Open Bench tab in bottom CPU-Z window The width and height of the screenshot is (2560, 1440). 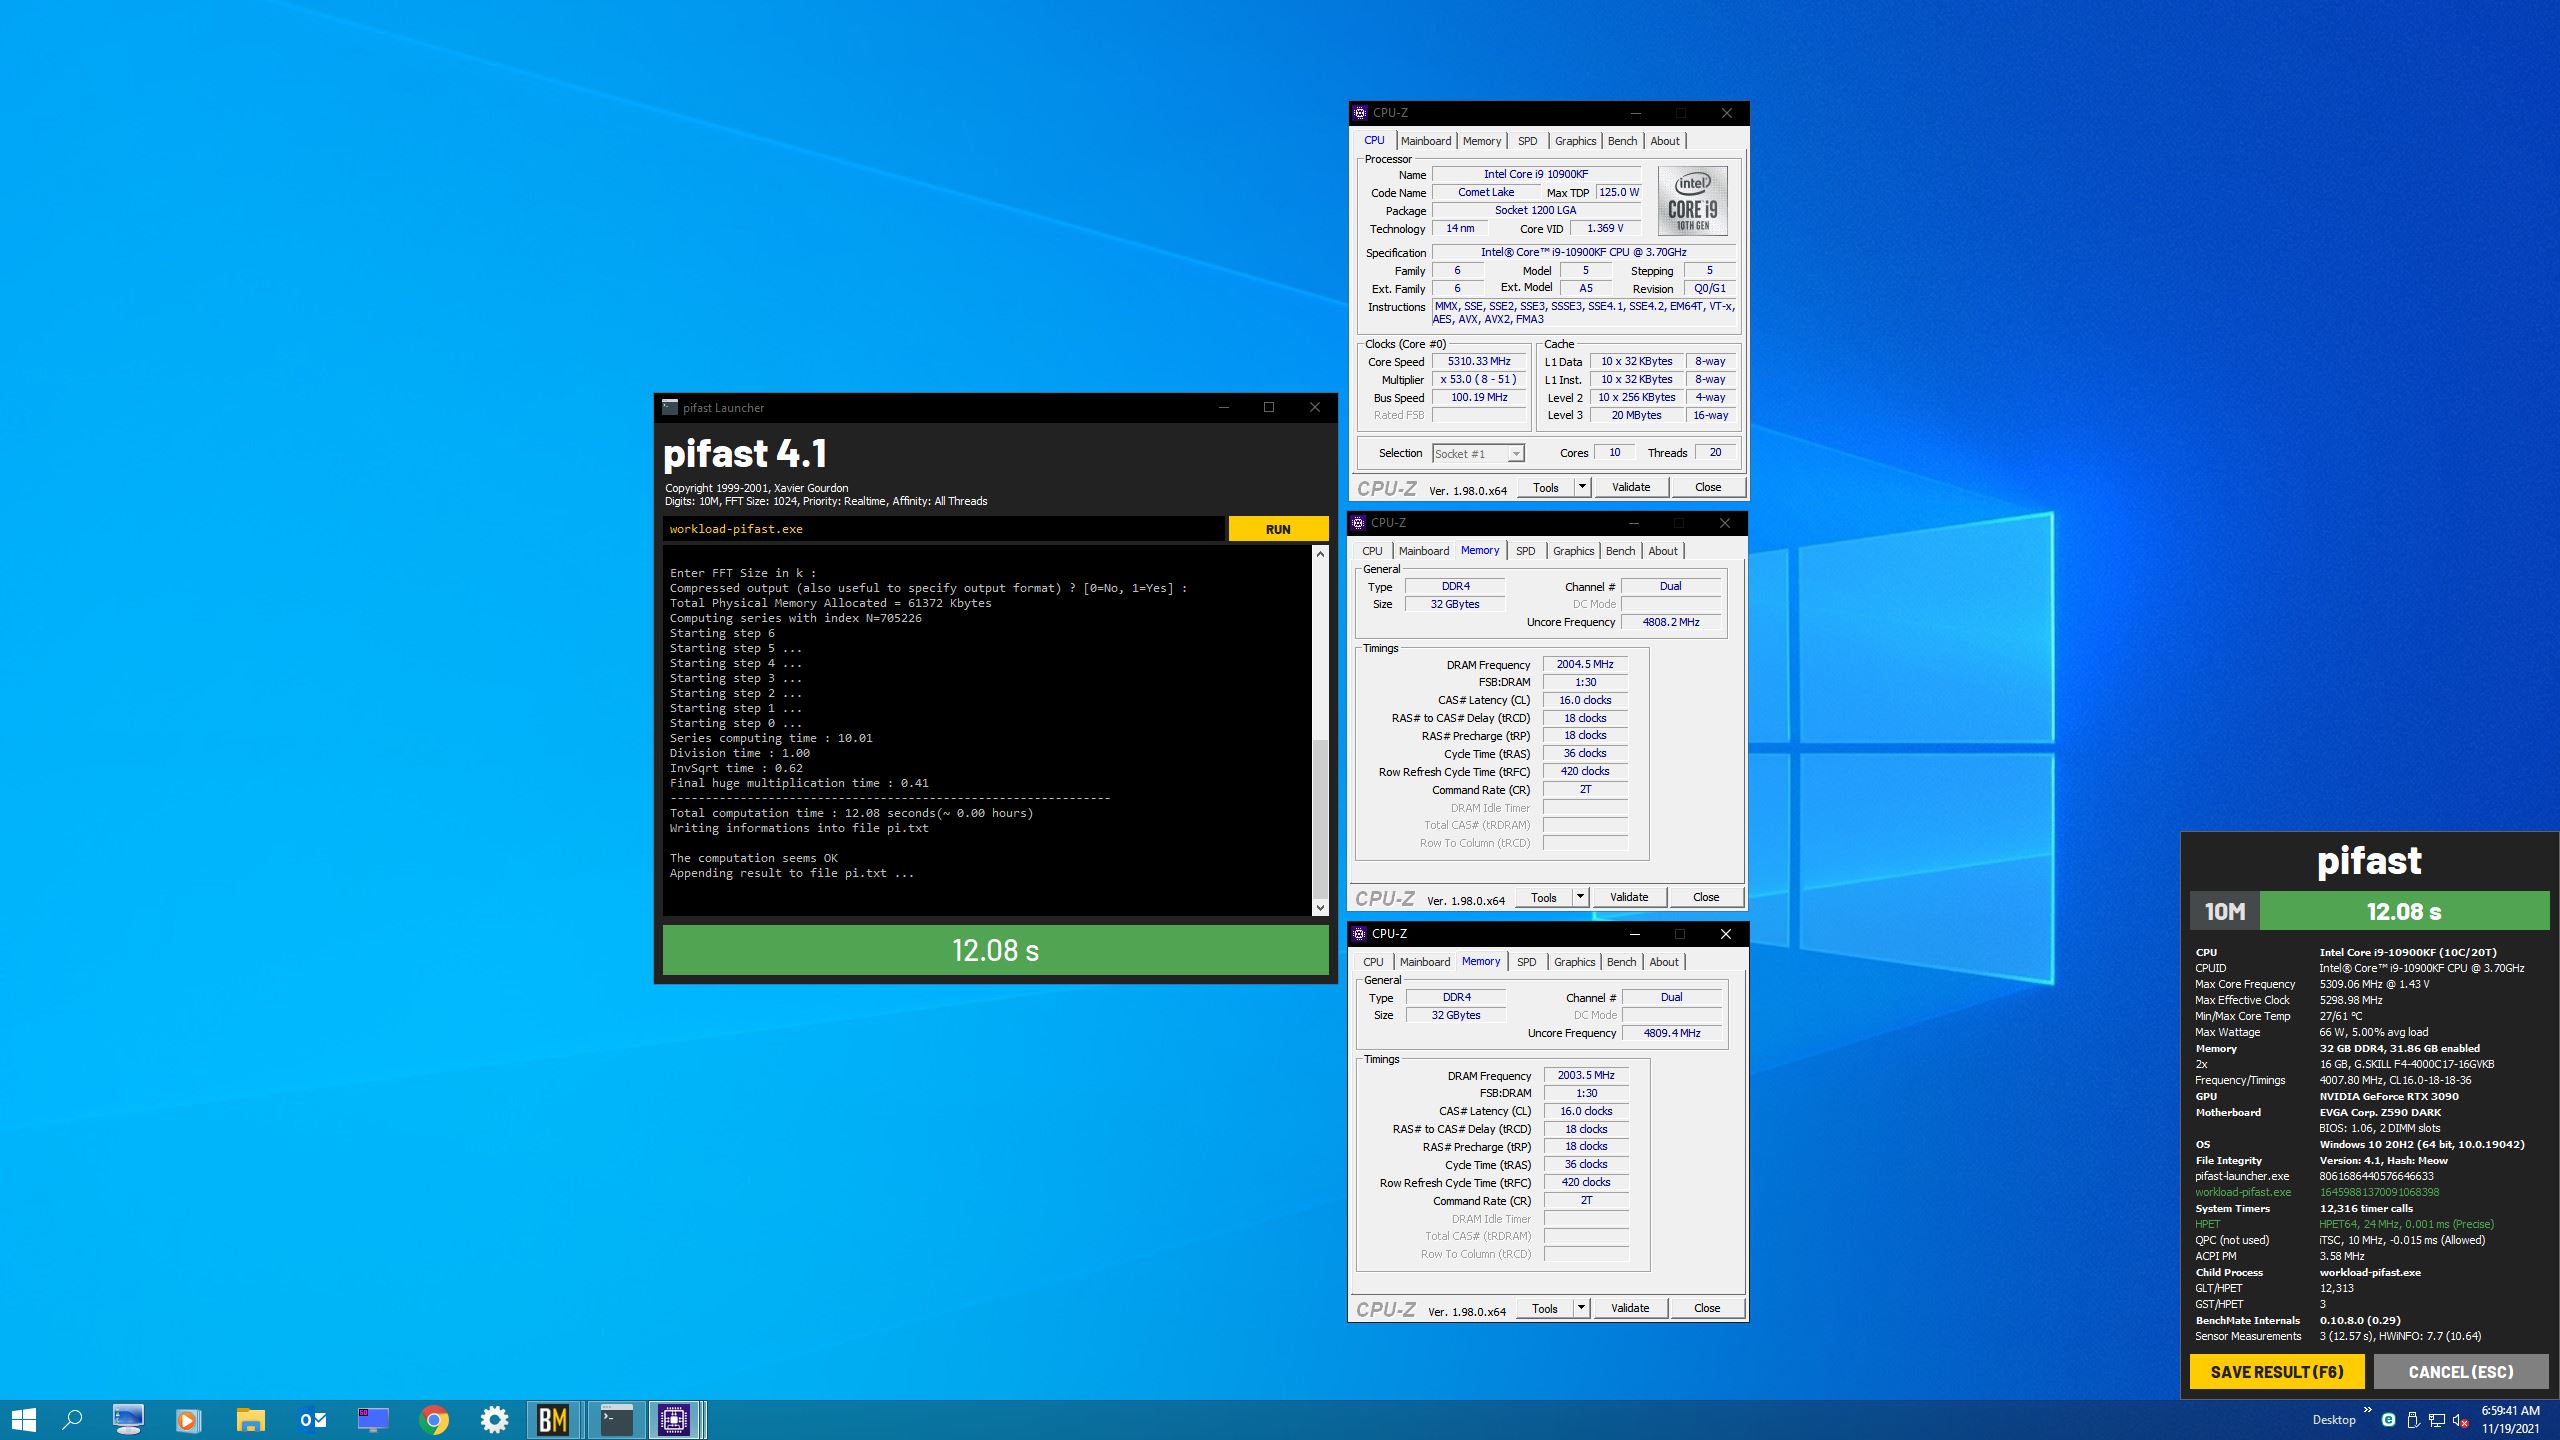[x=1621, y=962]
